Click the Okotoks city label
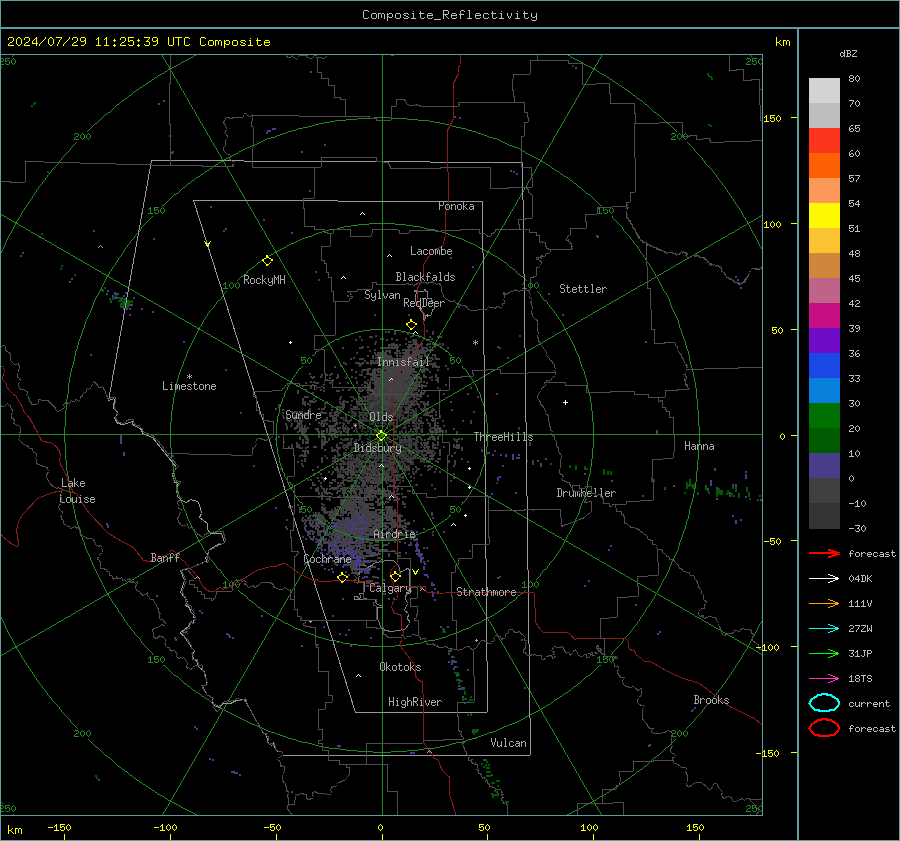This screenshot has width=900, height=841. [400, 668]
